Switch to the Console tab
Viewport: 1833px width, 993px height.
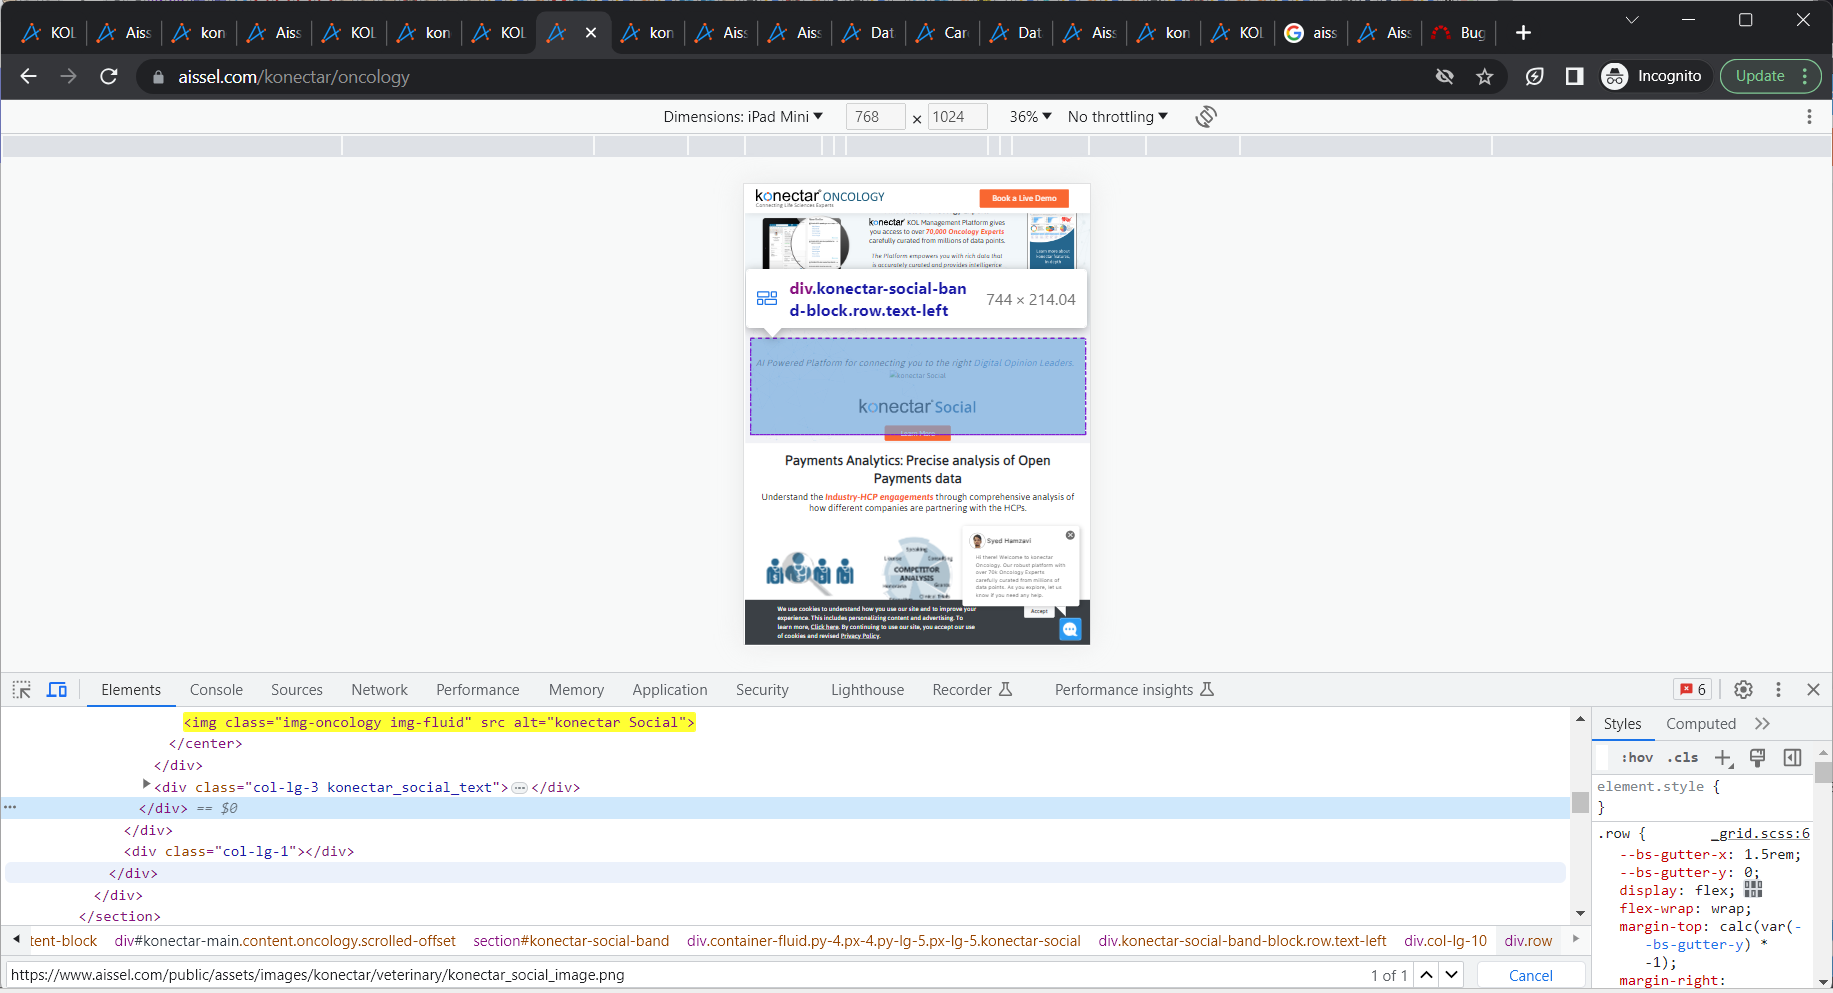(x=216, y=690)
